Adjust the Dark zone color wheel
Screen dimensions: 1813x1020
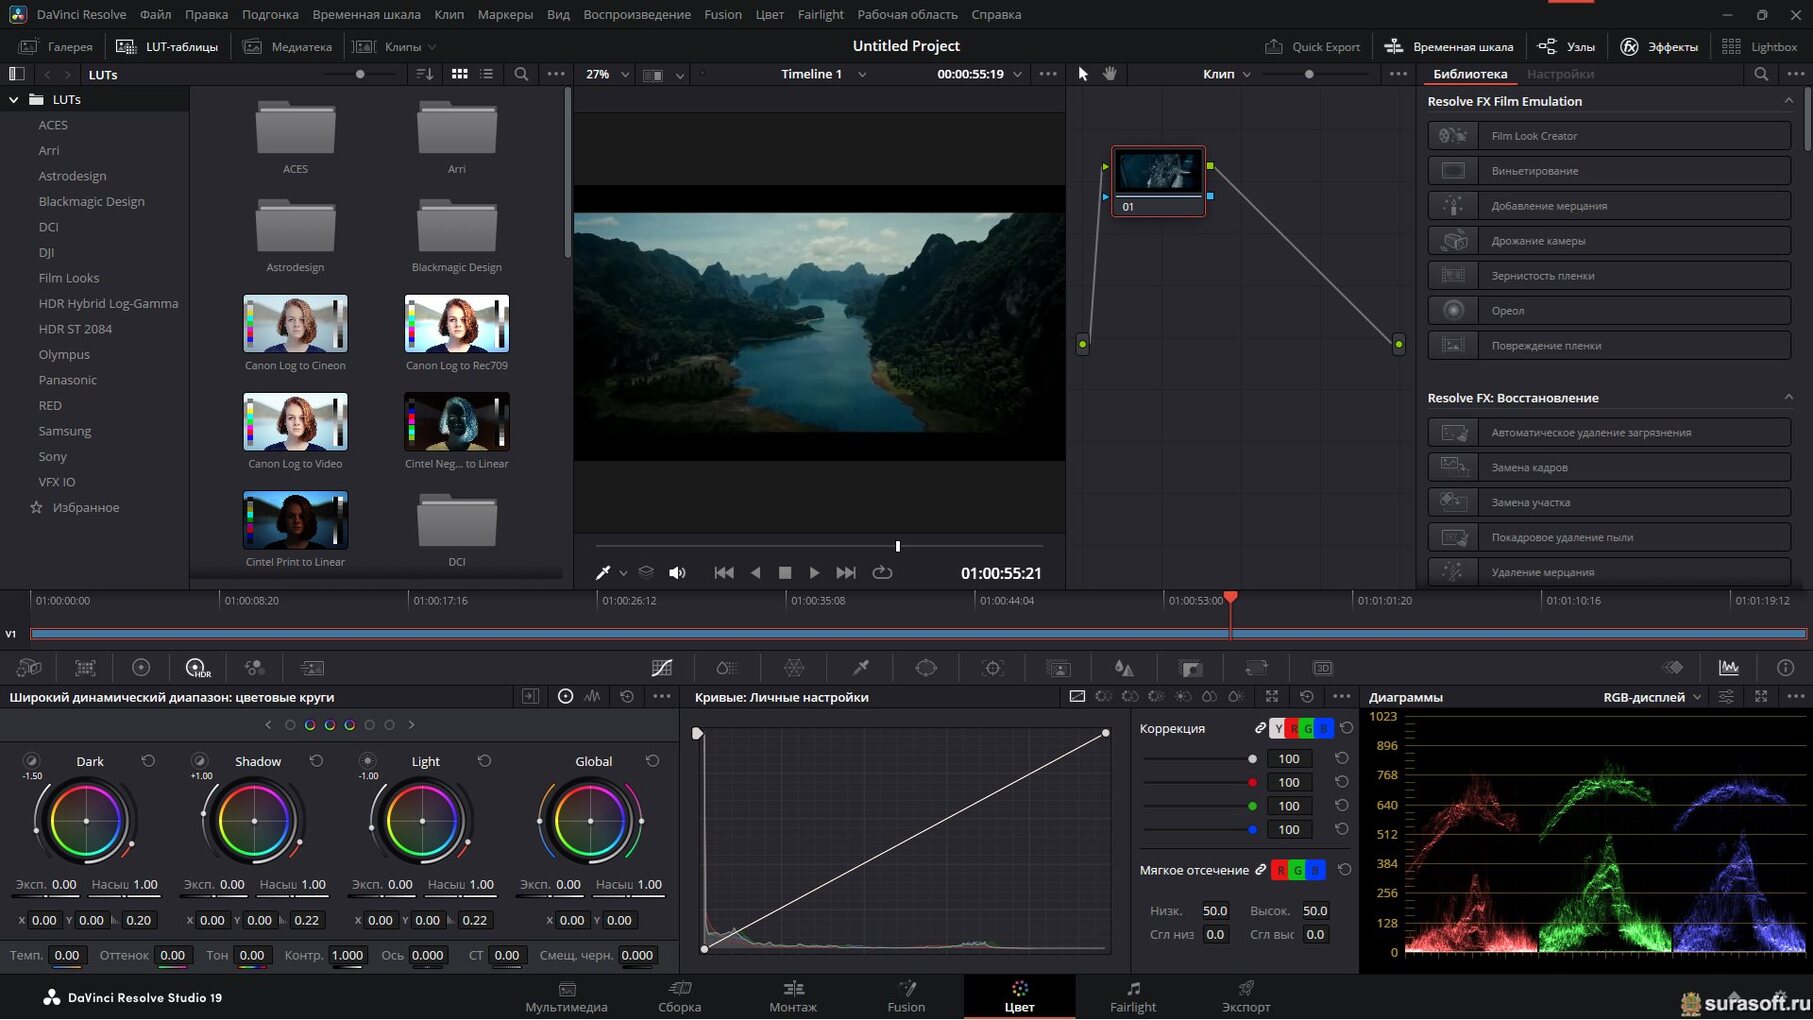(x=86, y=821)
